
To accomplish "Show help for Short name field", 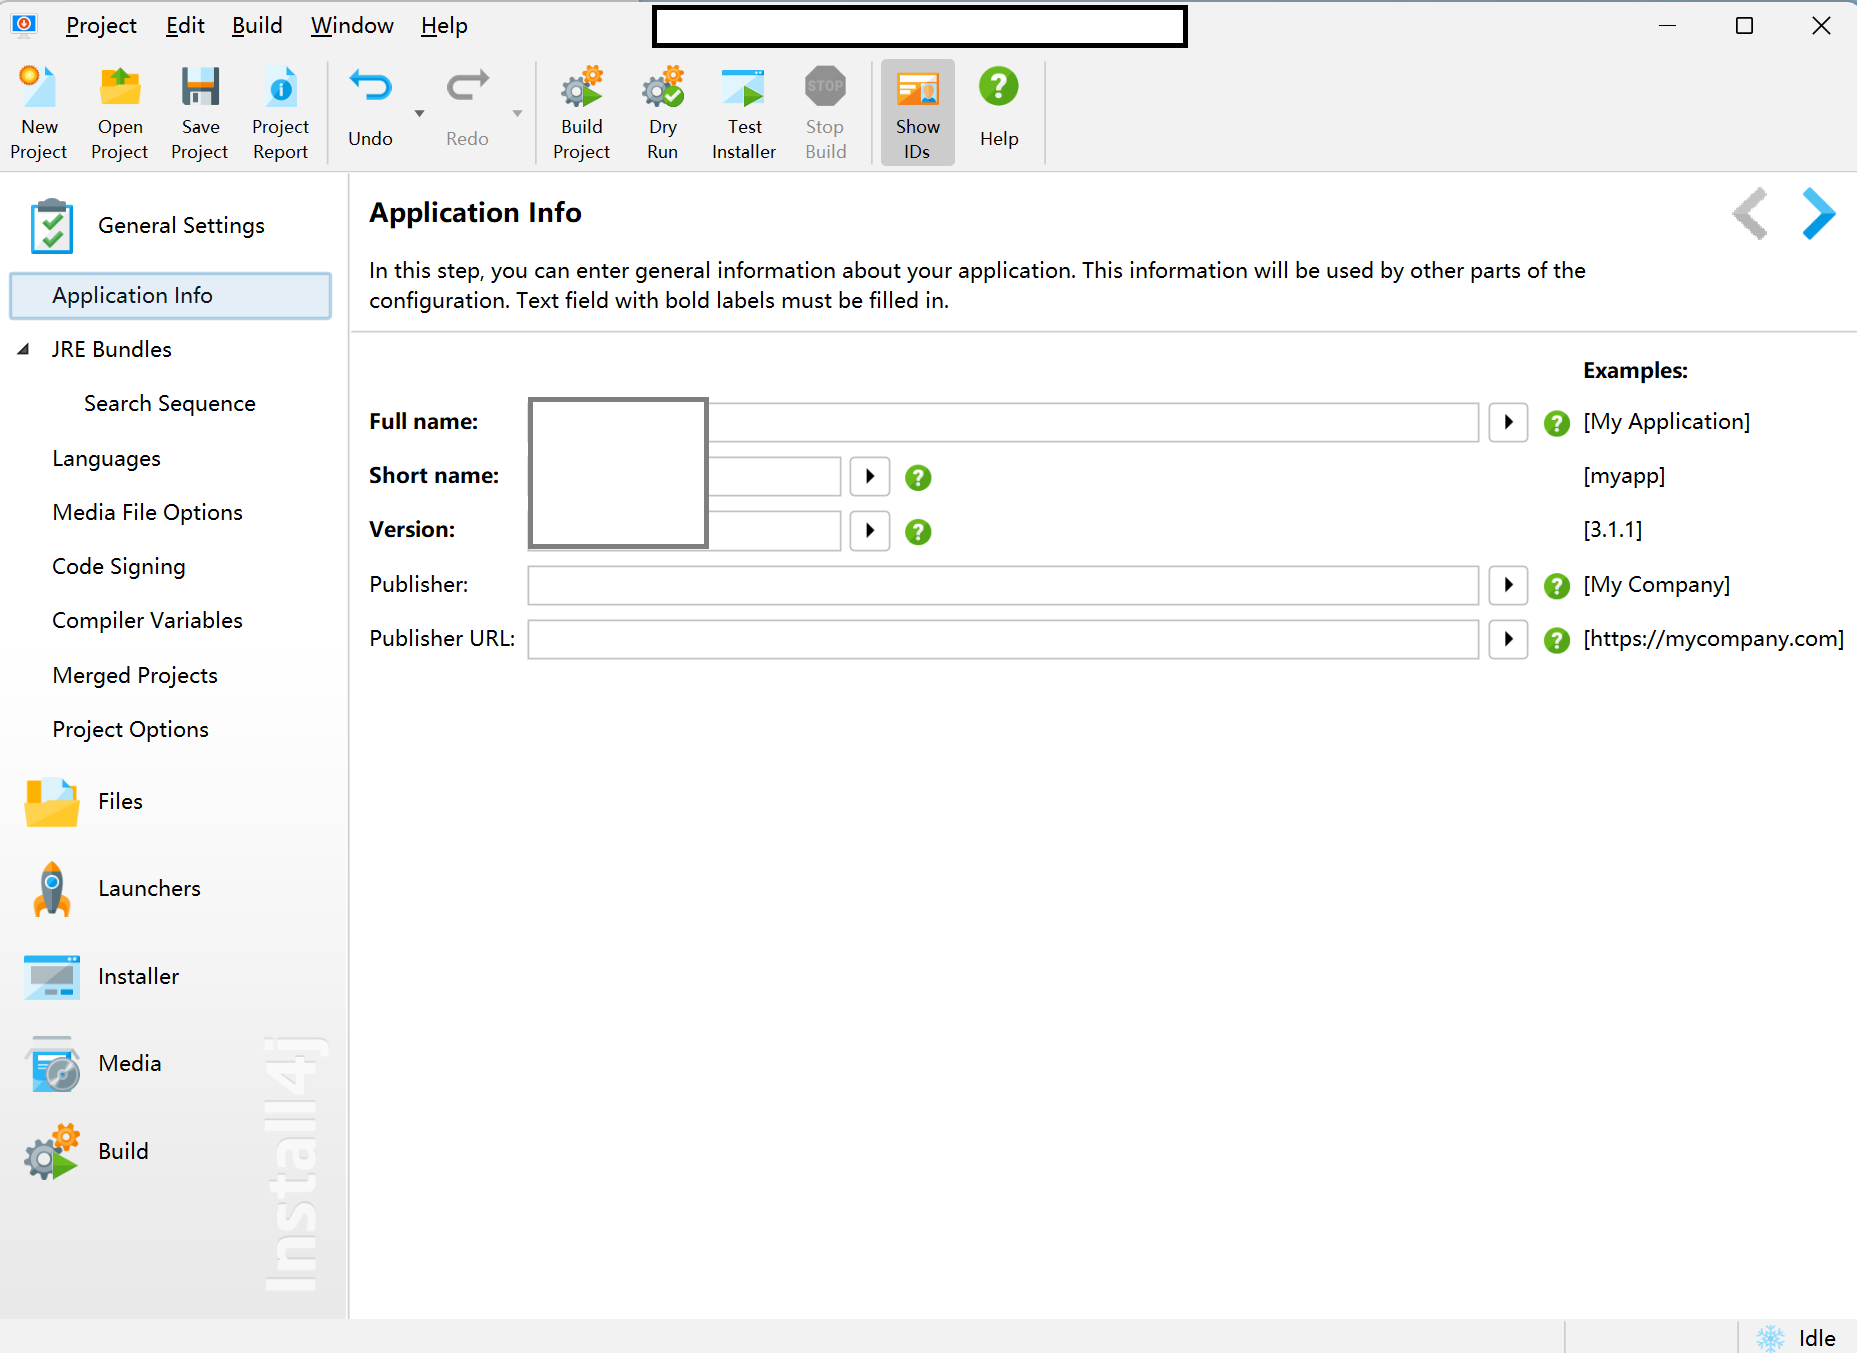I will pyautogui.click(x=918, y=478).
